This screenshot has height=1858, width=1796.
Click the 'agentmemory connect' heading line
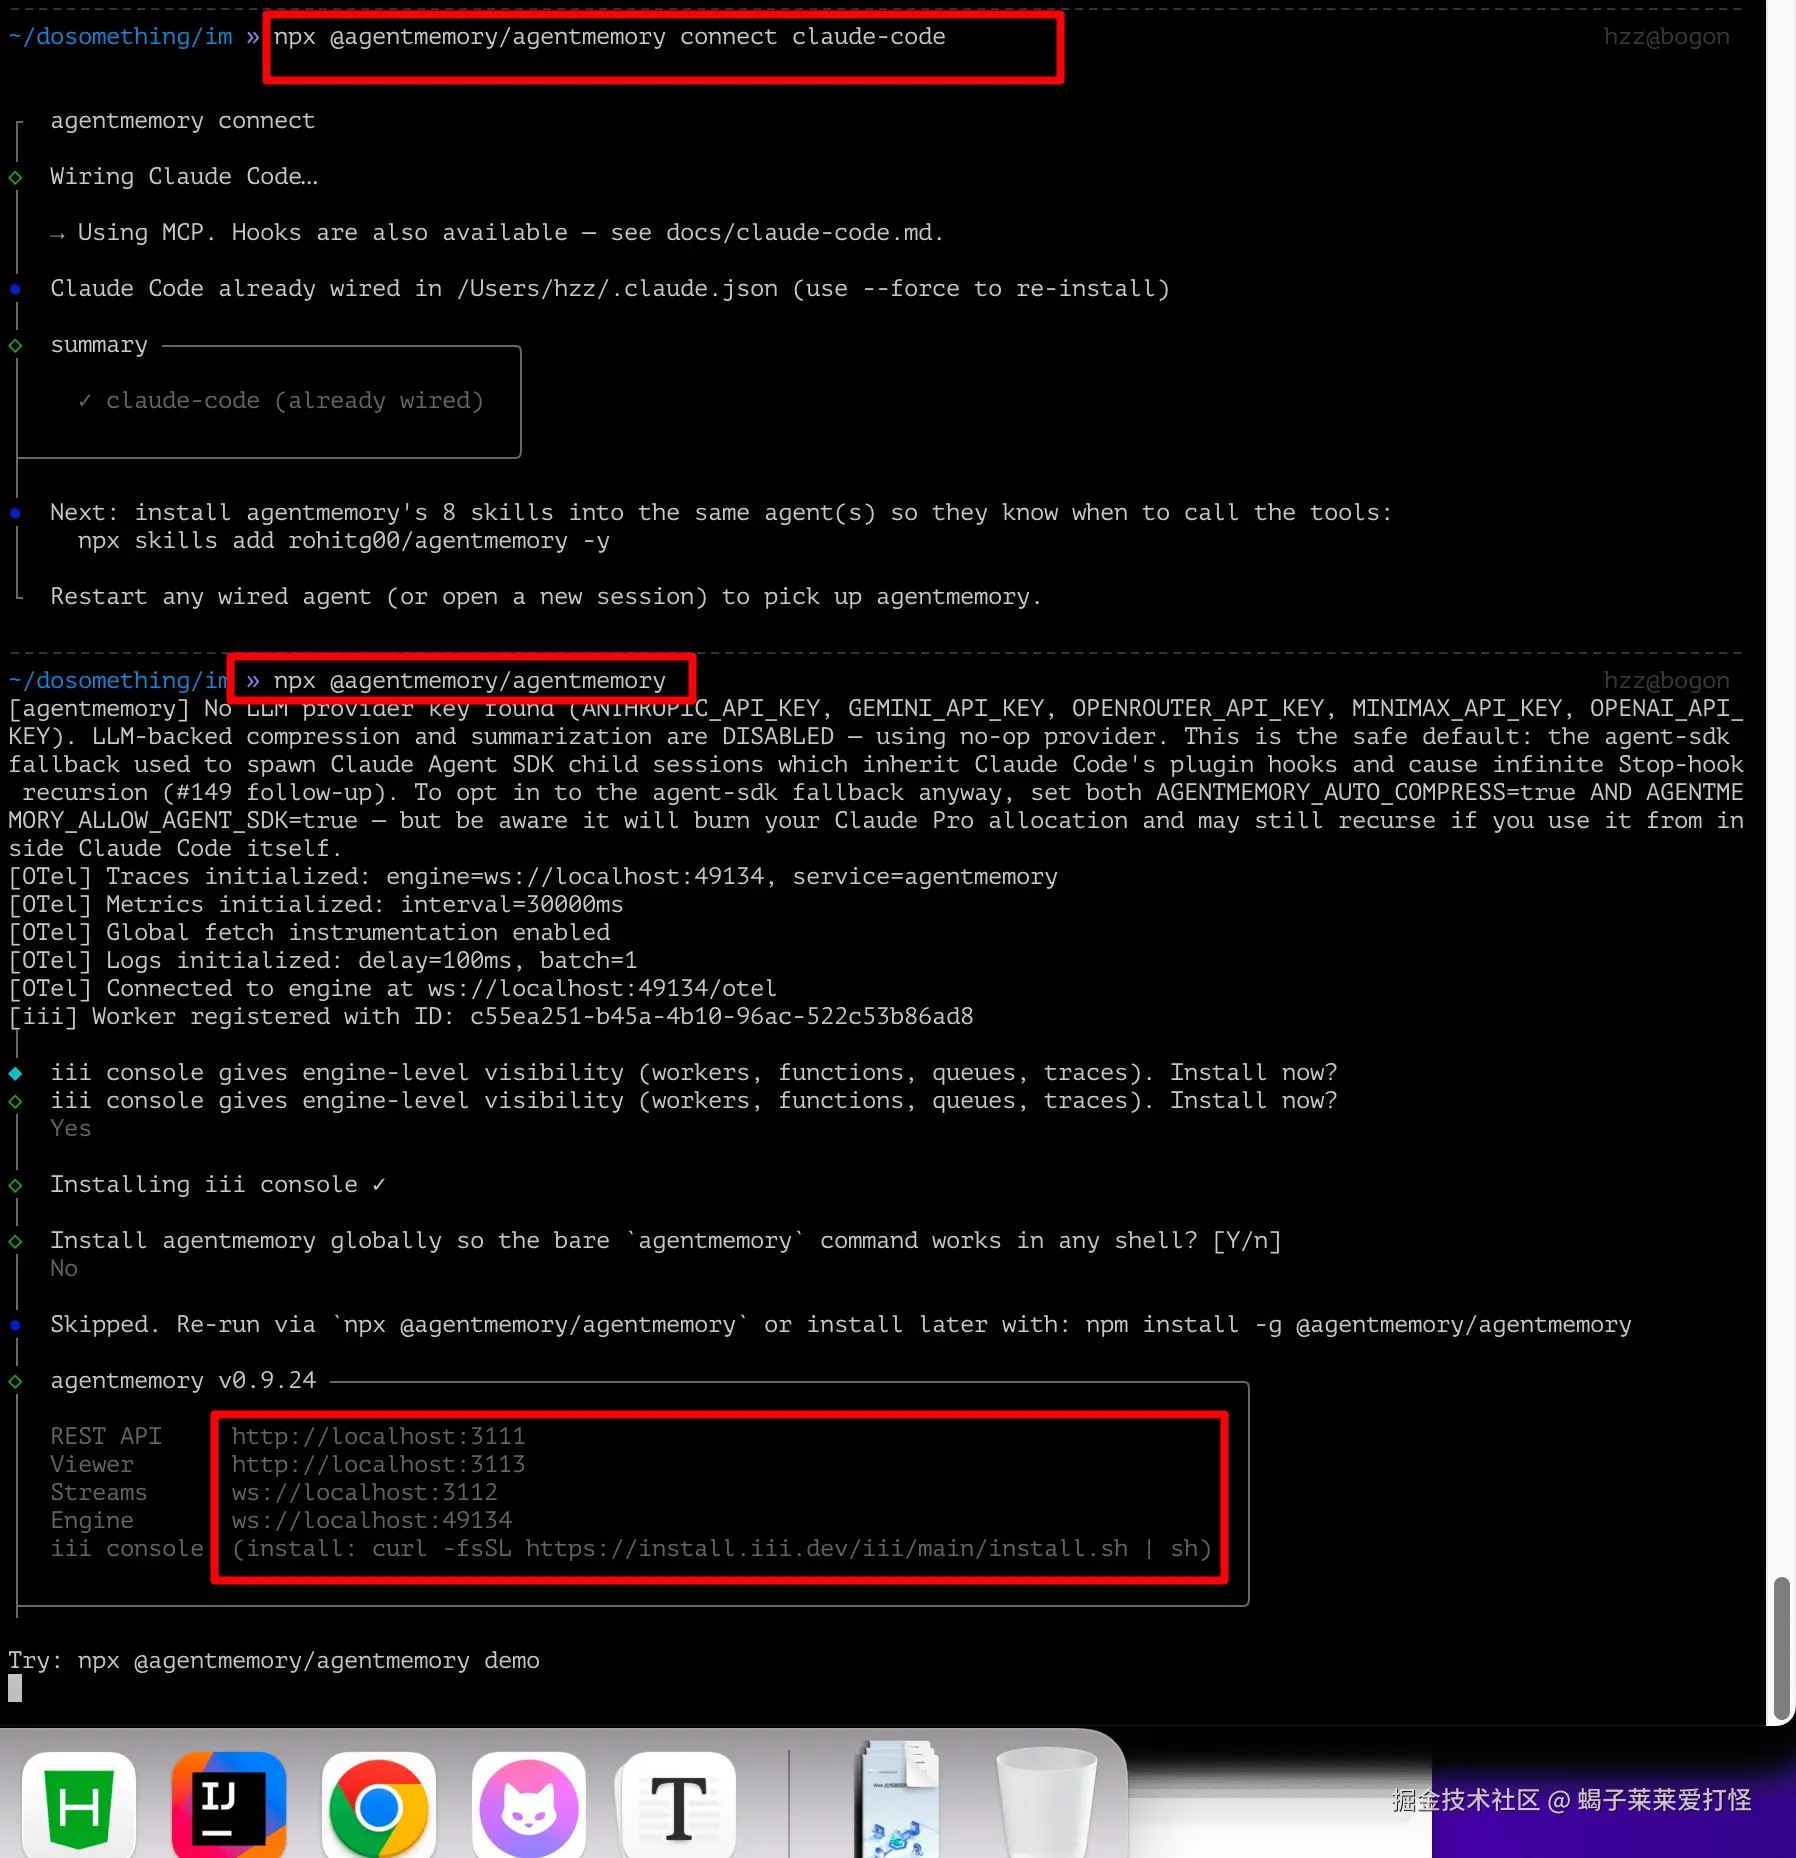pos(183,120)
